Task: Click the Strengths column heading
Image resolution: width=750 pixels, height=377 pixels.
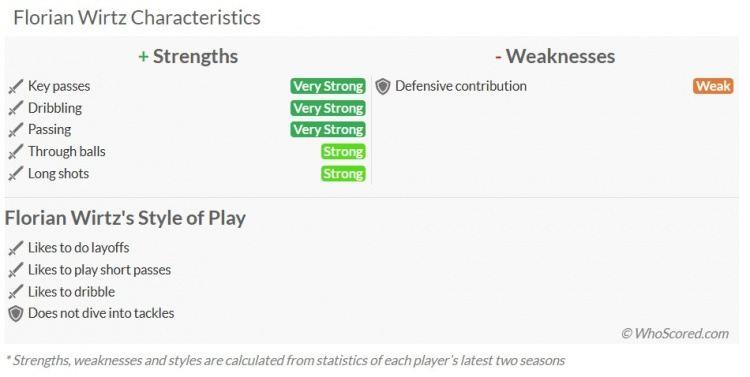Action: click(188, 56)
